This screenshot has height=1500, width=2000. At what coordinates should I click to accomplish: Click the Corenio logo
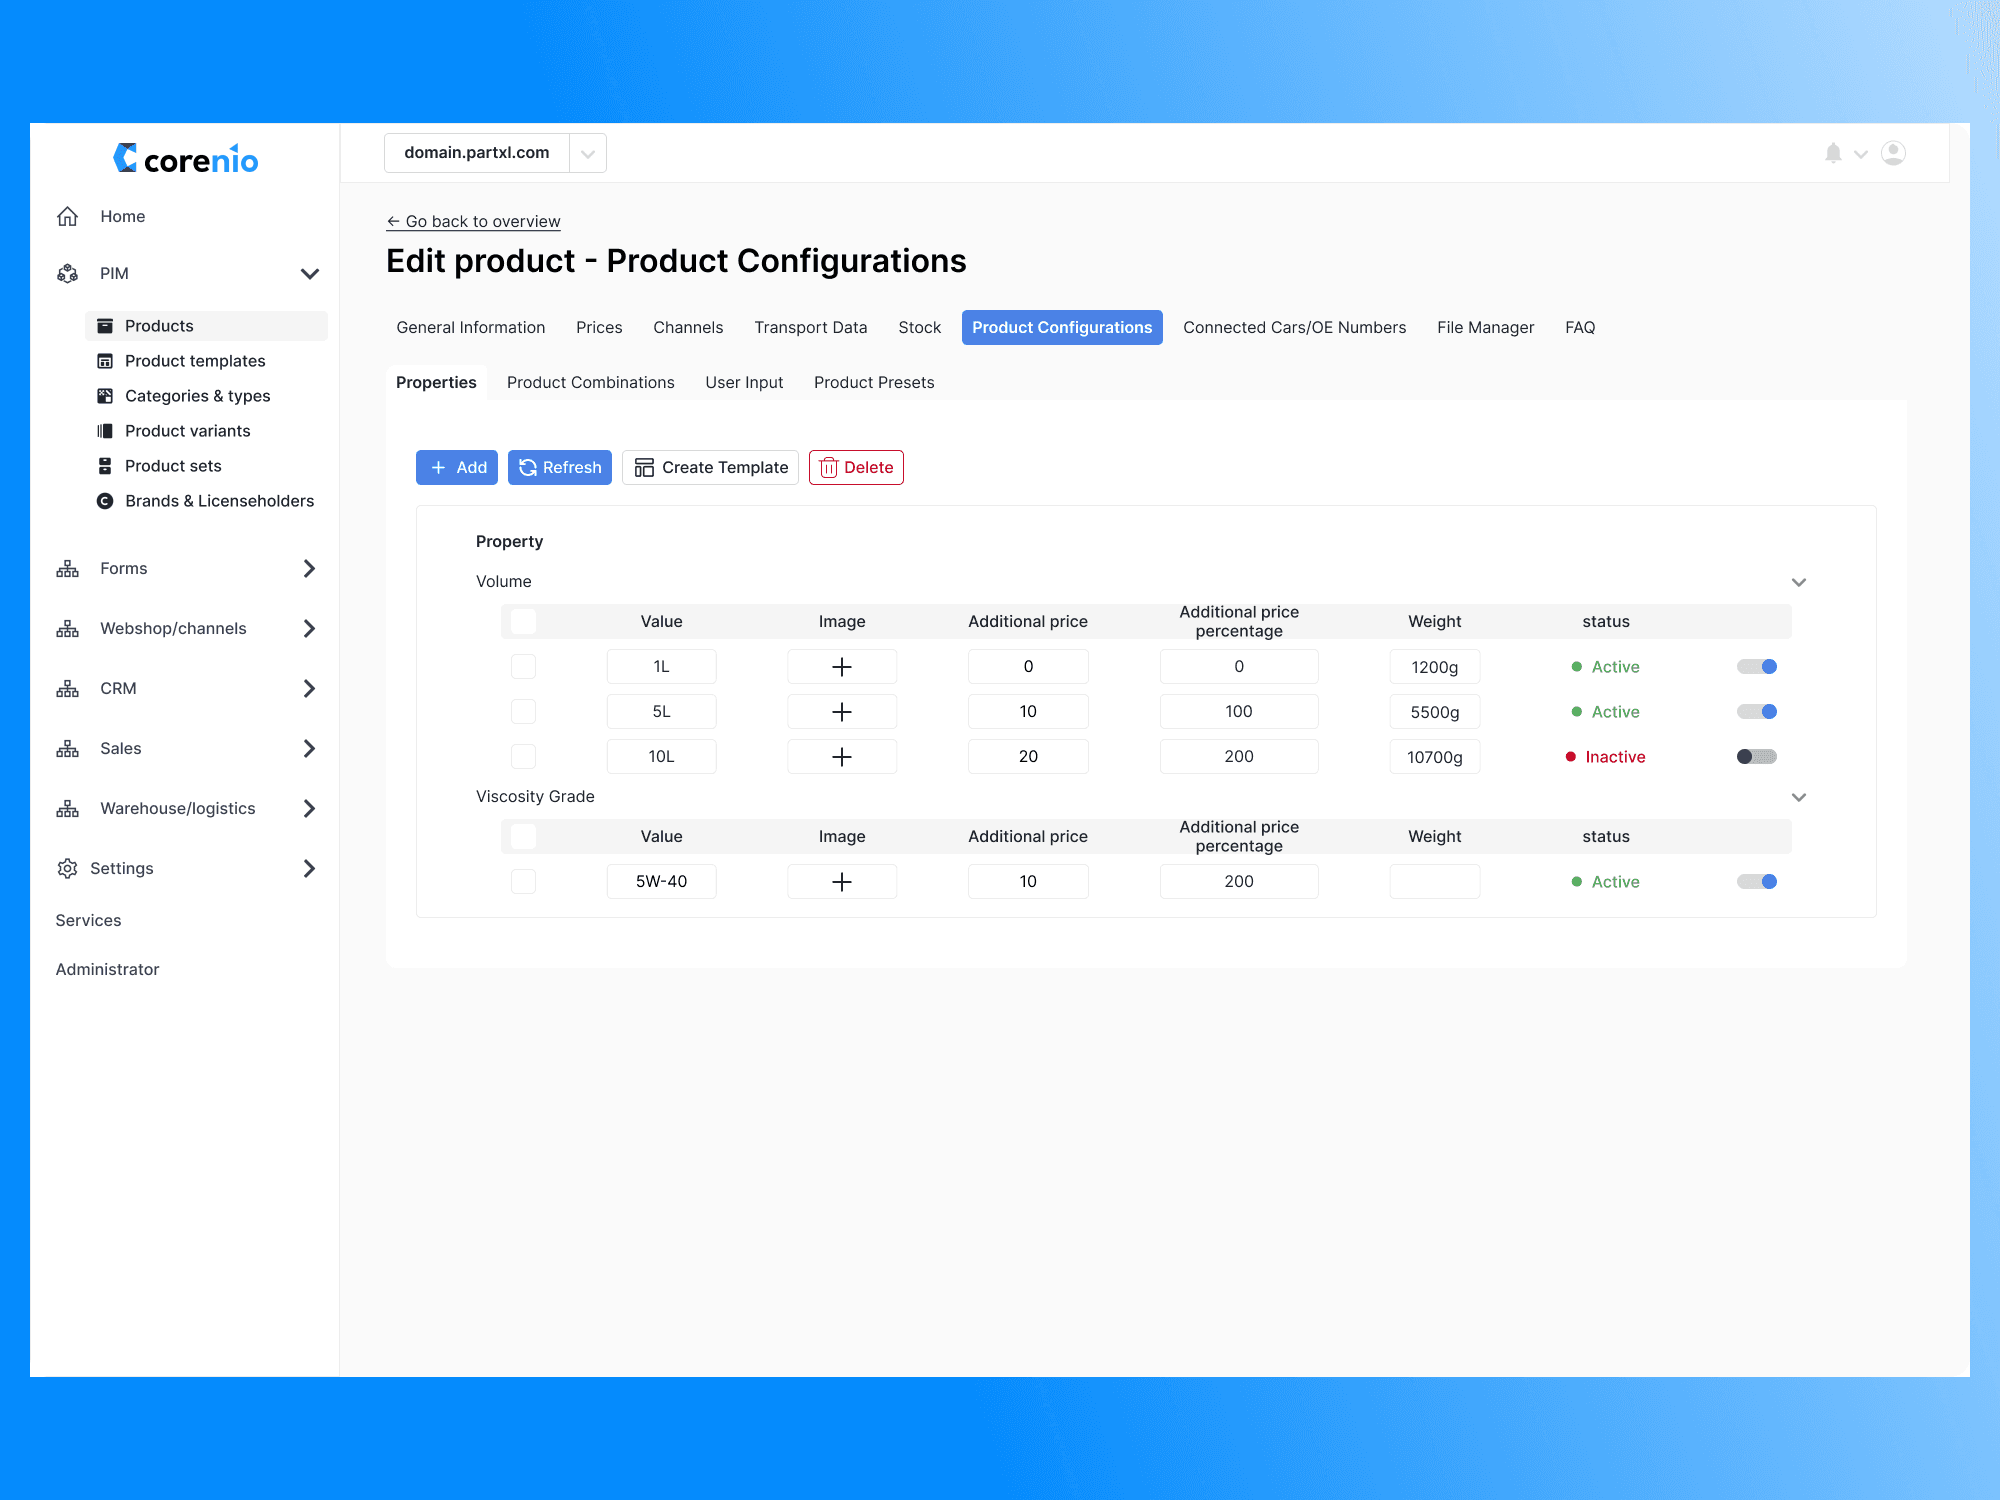click(186, 159)
